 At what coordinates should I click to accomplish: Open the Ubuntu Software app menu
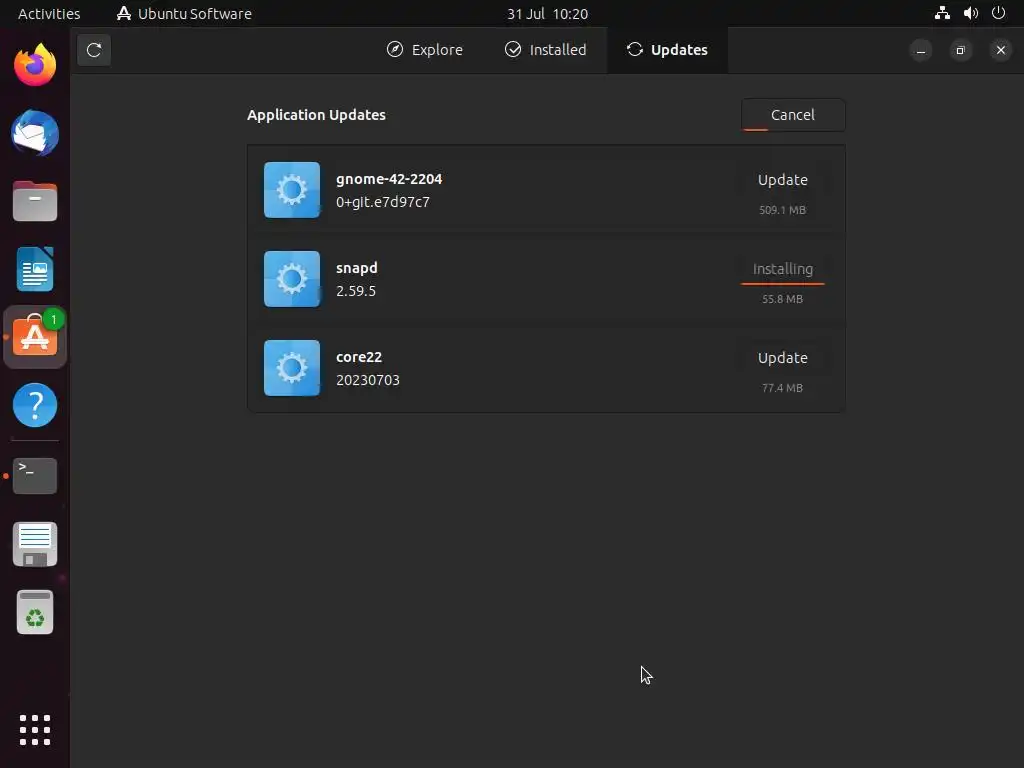184,14
